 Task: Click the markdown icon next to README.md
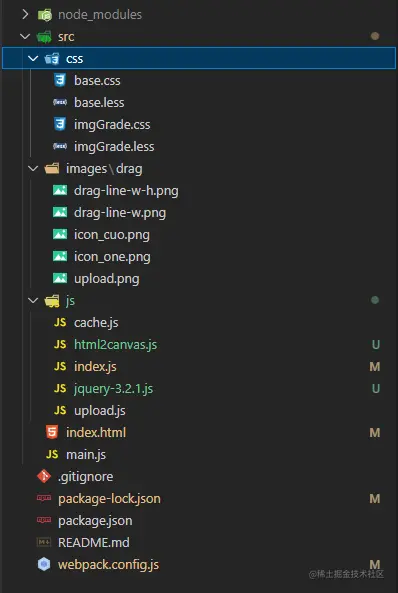tap(44, 542)
